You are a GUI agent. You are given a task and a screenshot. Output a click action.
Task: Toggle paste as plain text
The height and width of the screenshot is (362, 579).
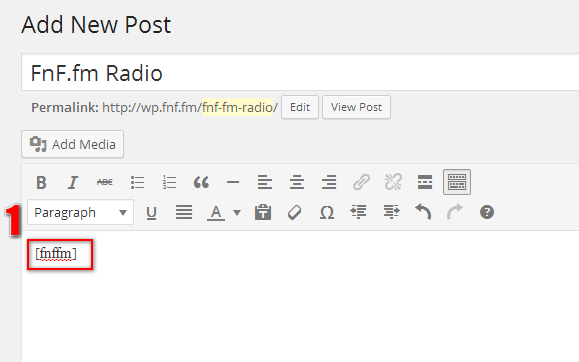(x=263, y=213)
